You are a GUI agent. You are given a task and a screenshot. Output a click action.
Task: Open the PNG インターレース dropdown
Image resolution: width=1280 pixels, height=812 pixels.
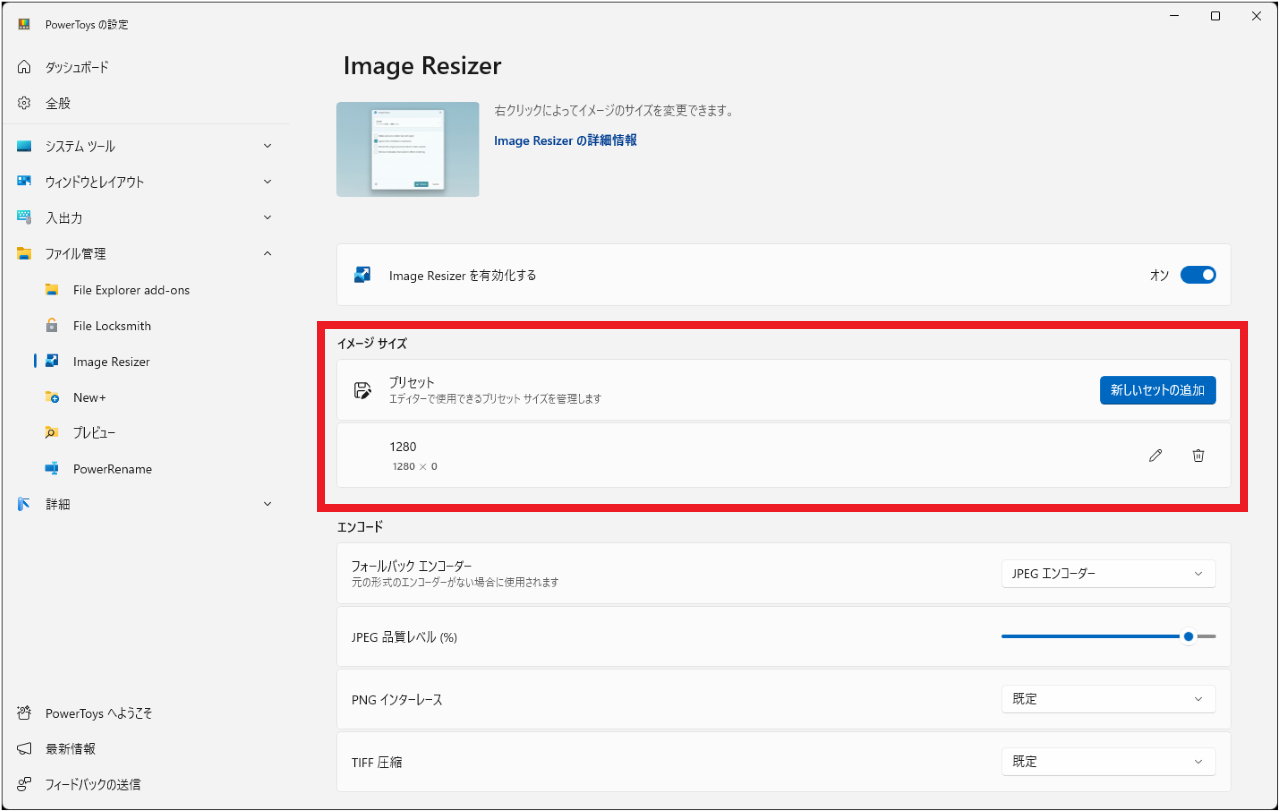point(1108,699)
